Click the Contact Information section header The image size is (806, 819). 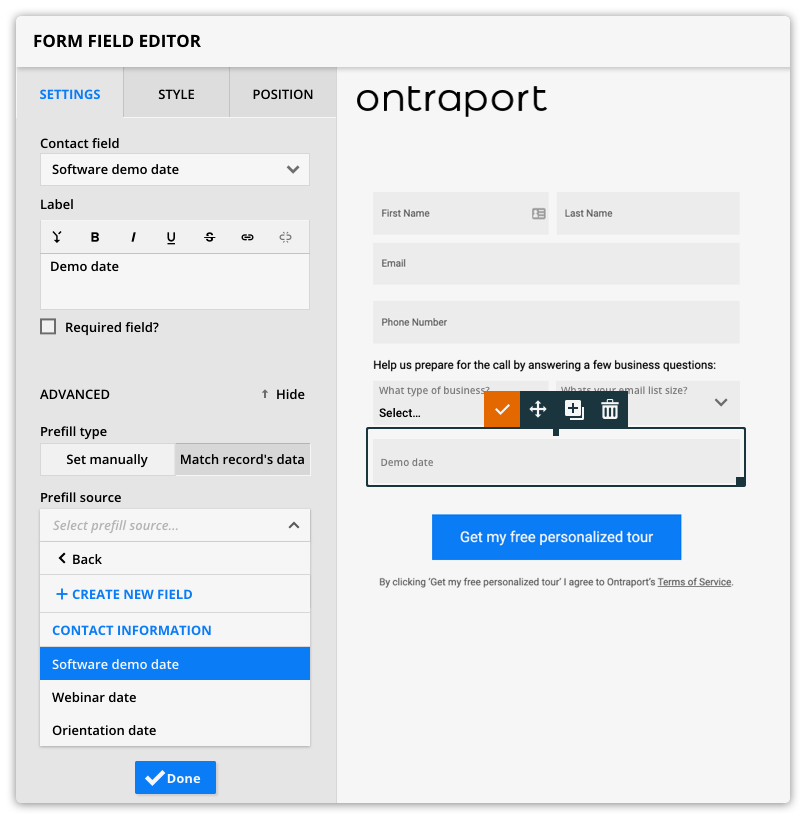coord(132,630)
